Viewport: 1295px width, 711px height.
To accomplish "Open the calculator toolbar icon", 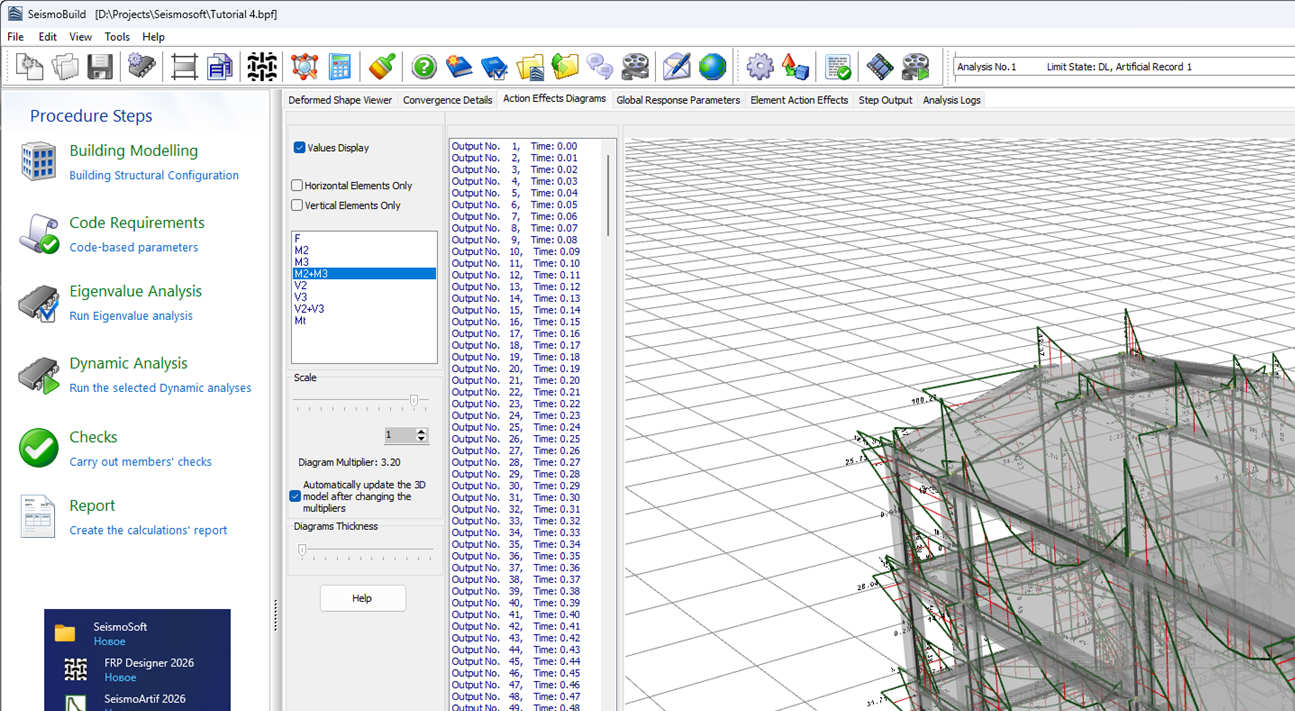I will coord(339,67).
